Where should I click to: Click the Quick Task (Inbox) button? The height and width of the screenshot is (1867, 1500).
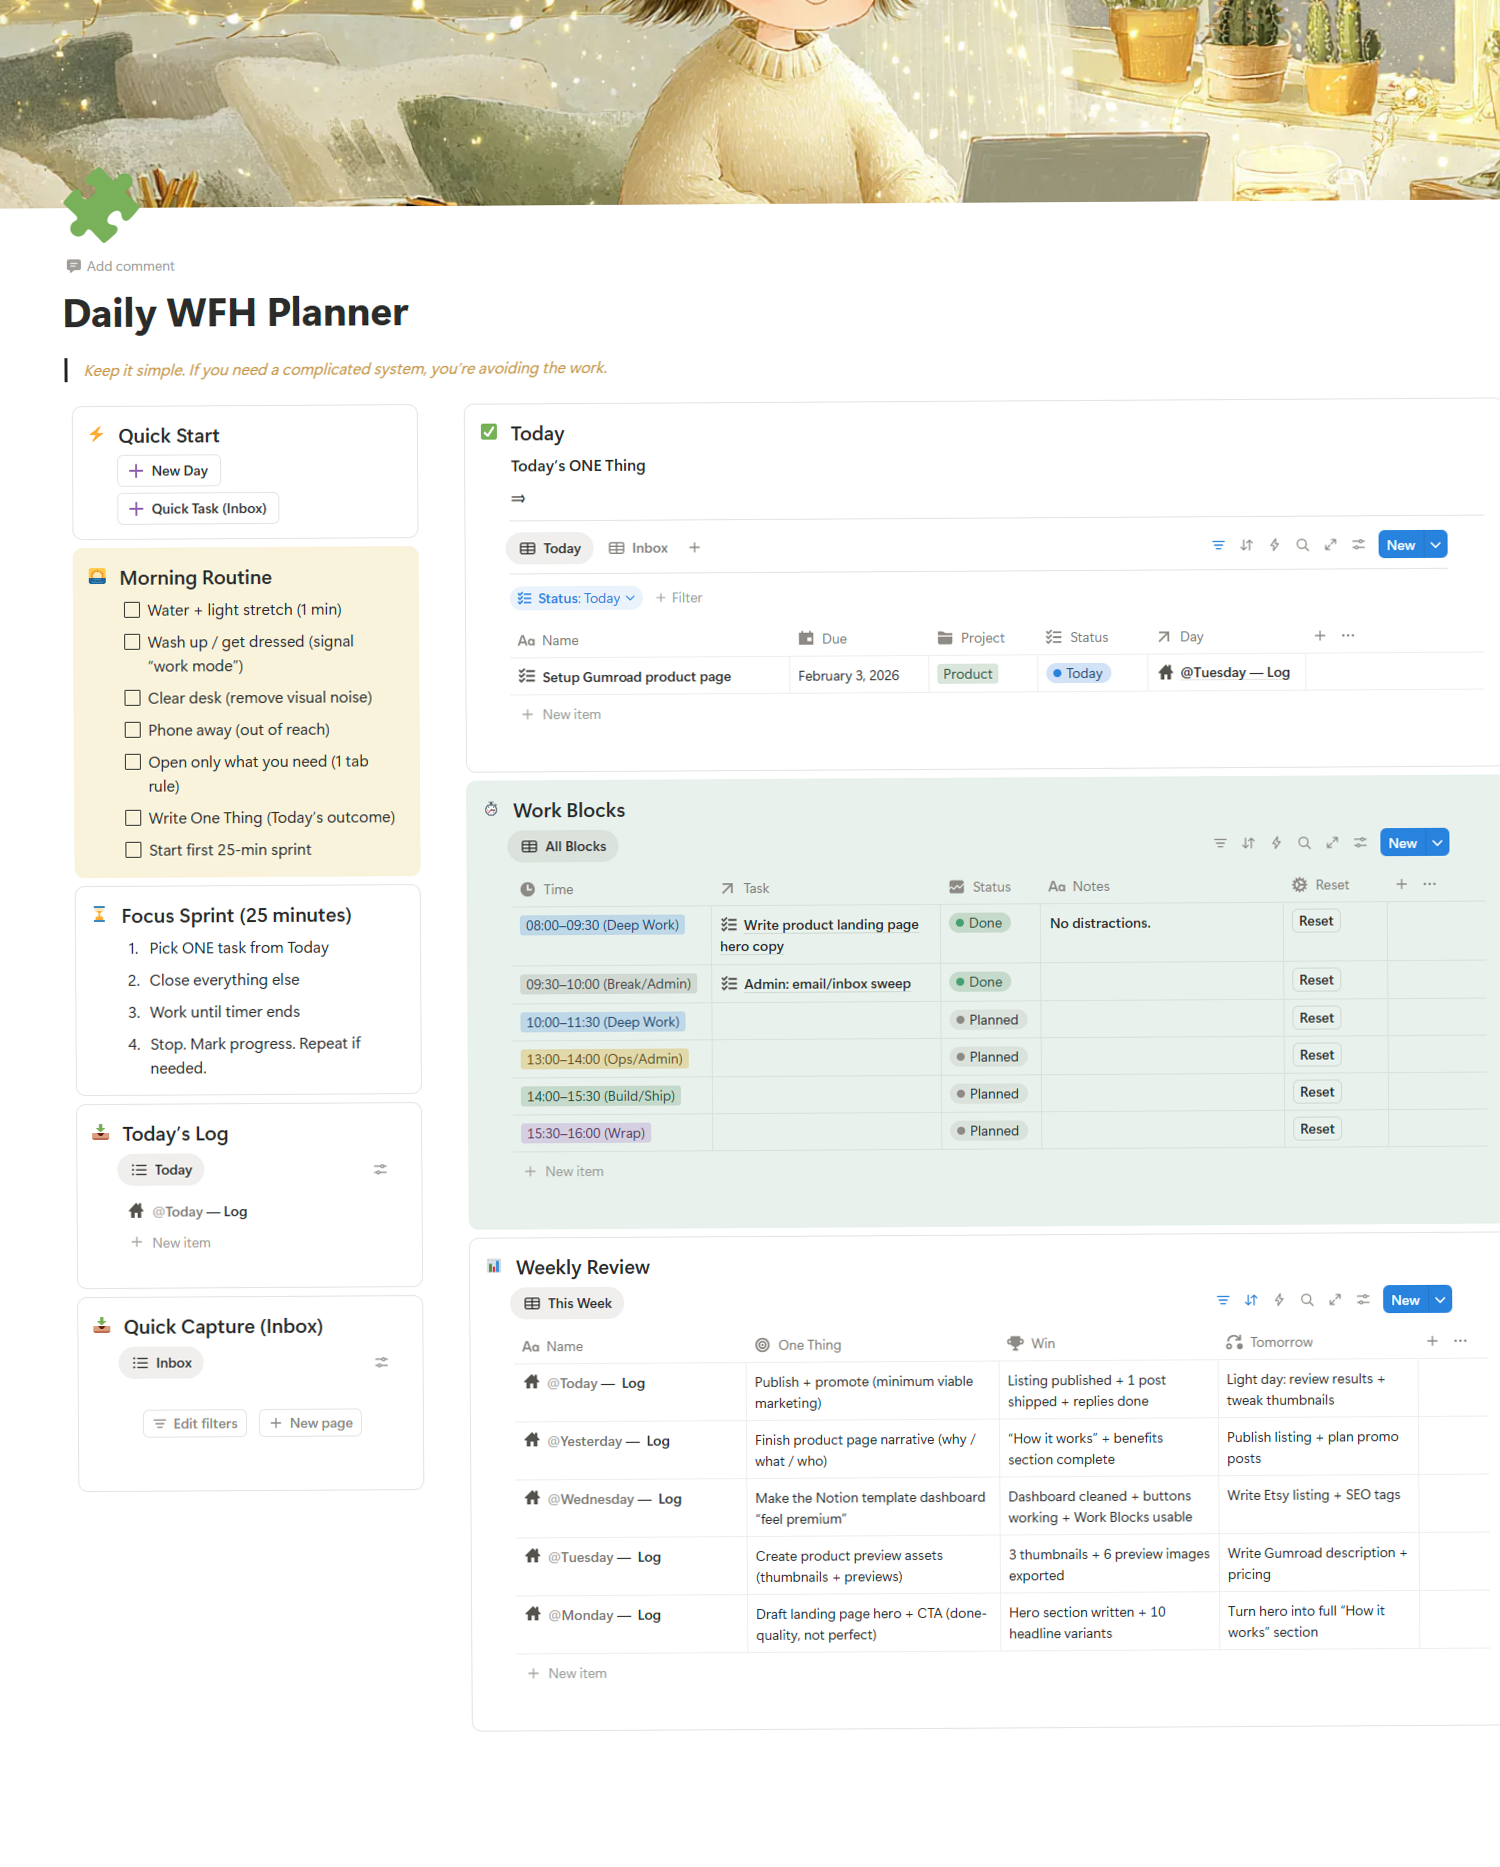(x=198, y=509)
